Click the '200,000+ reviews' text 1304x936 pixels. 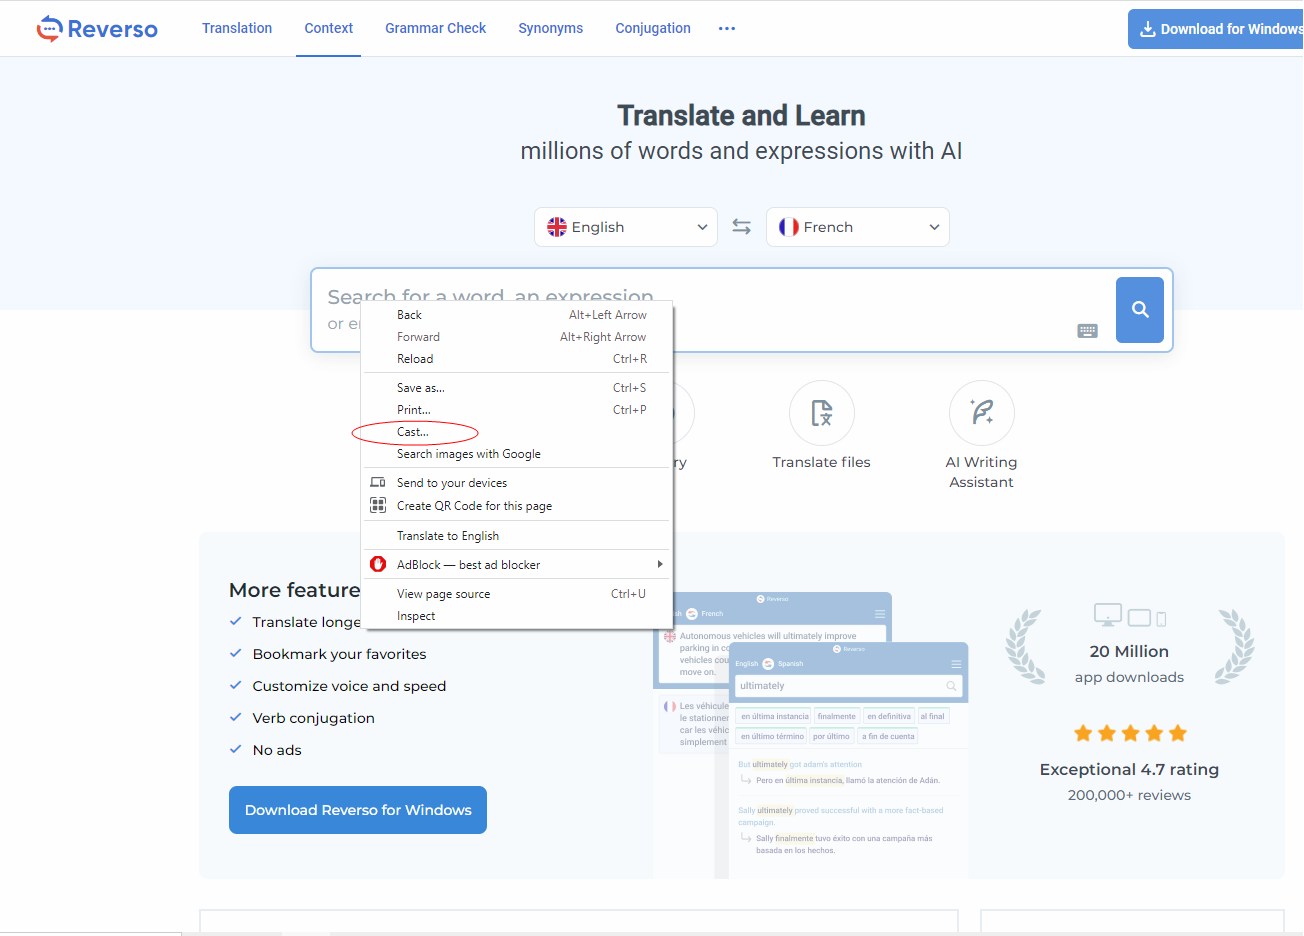tap(1129, 795)
